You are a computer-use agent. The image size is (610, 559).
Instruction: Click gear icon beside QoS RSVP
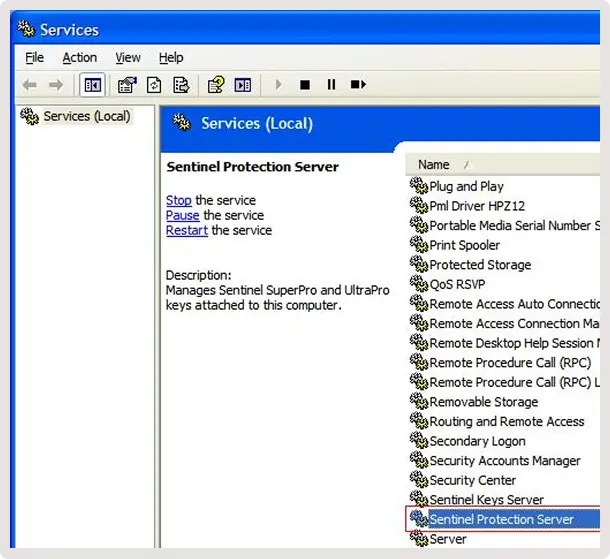(419, 283)
